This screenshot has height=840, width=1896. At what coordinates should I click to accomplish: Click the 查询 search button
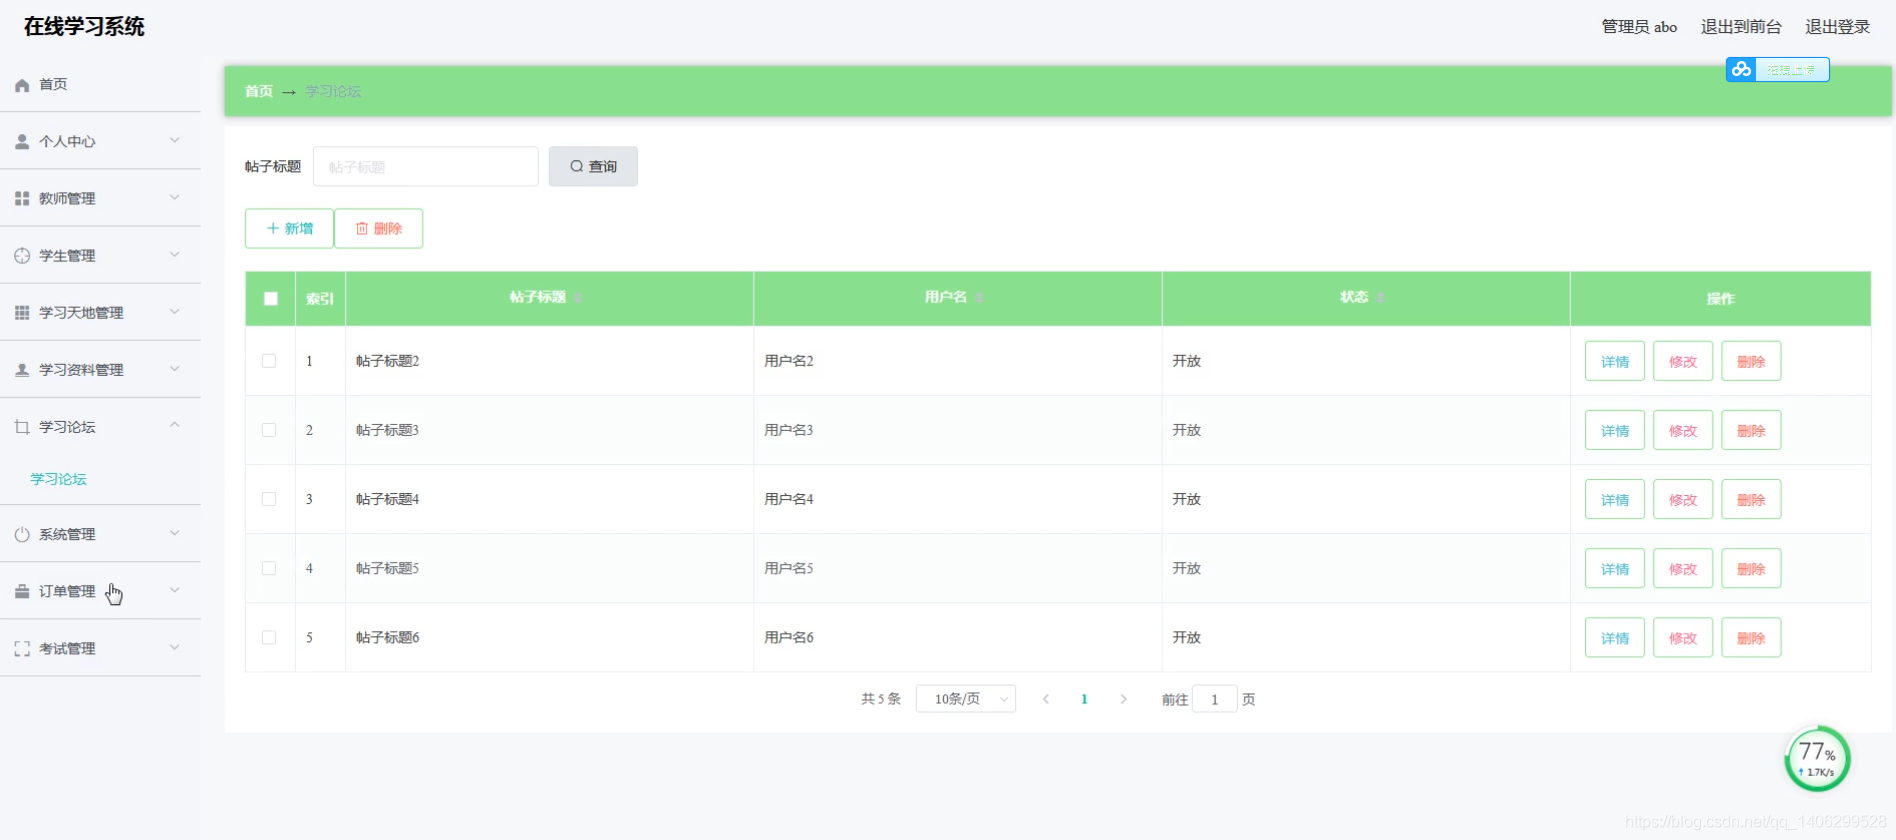pos(593,167)
